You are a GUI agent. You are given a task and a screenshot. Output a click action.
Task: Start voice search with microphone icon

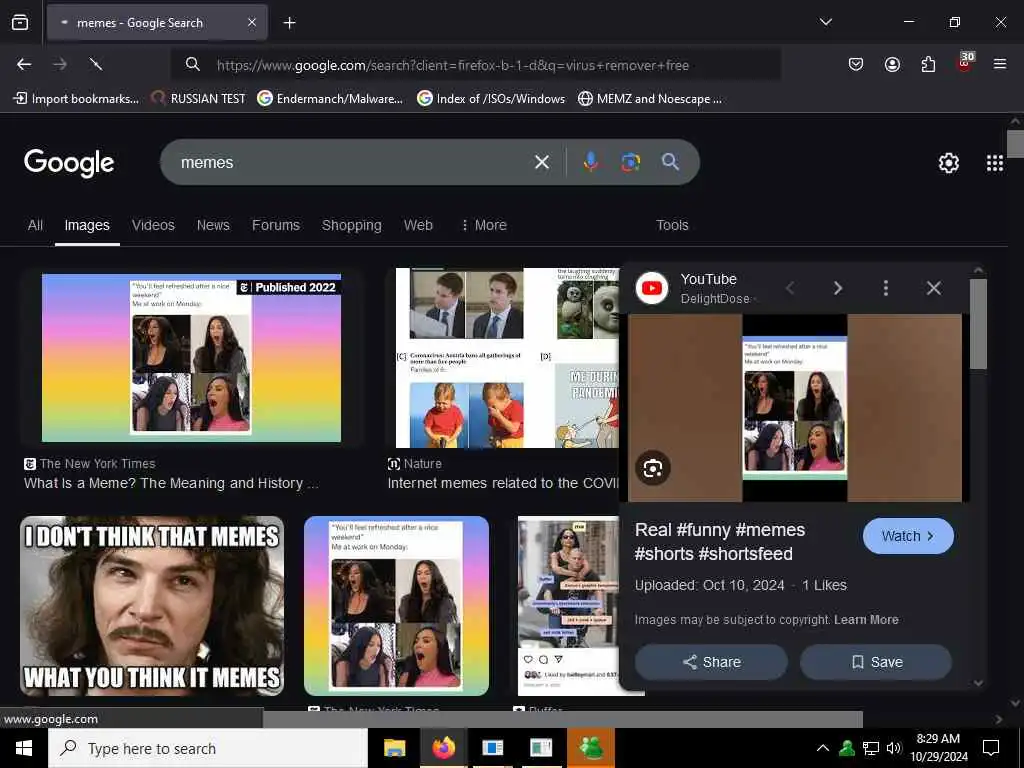pyautogui.click(x=591, y=162)
